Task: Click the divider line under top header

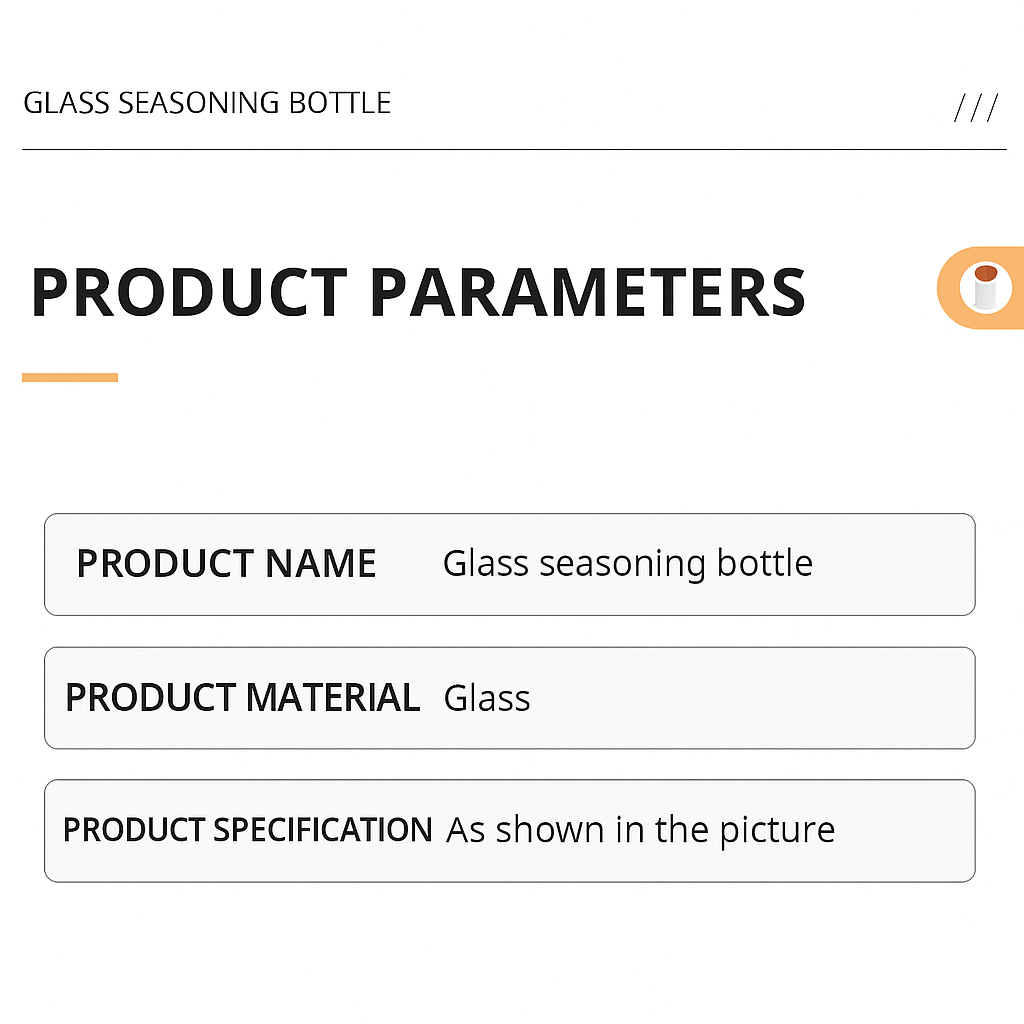Action: coord(514,149)
